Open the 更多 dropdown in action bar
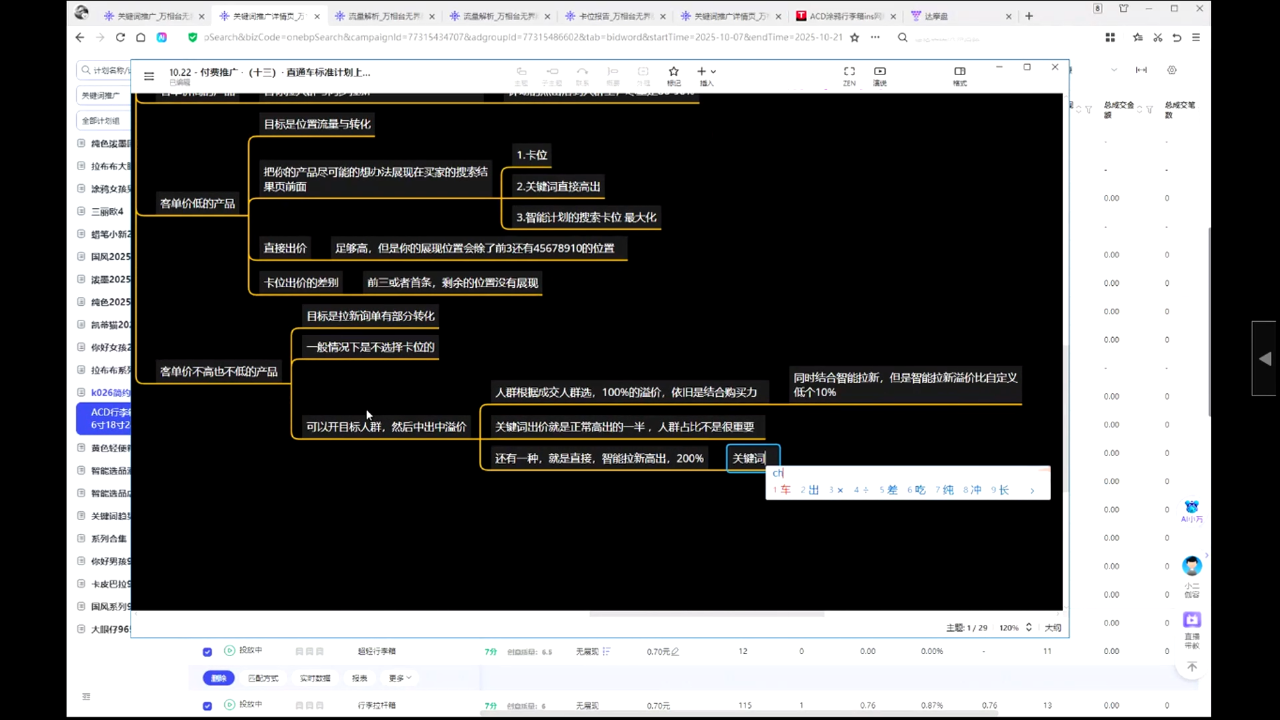This screenshot has height=720, width=1280. pyautogui.click(x=398, y=678)
